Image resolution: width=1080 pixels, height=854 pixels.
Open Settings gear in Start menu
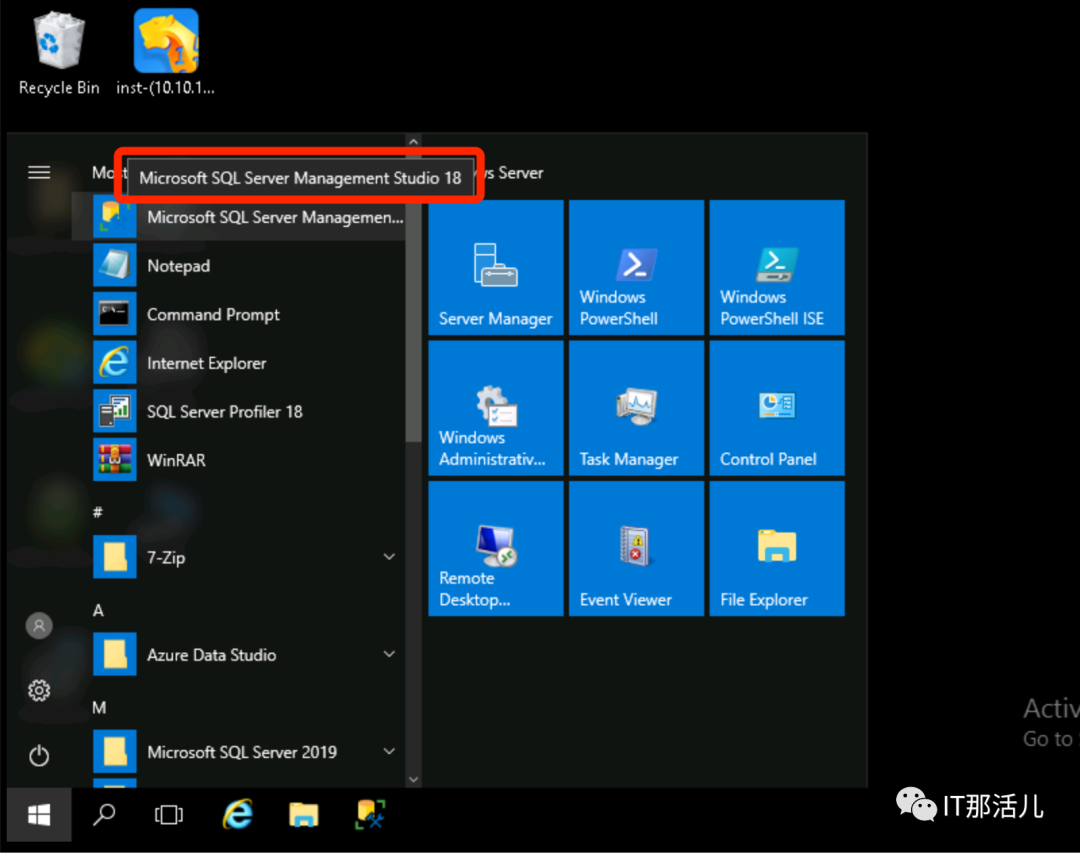pyautogui.click(x=39, y=690)
